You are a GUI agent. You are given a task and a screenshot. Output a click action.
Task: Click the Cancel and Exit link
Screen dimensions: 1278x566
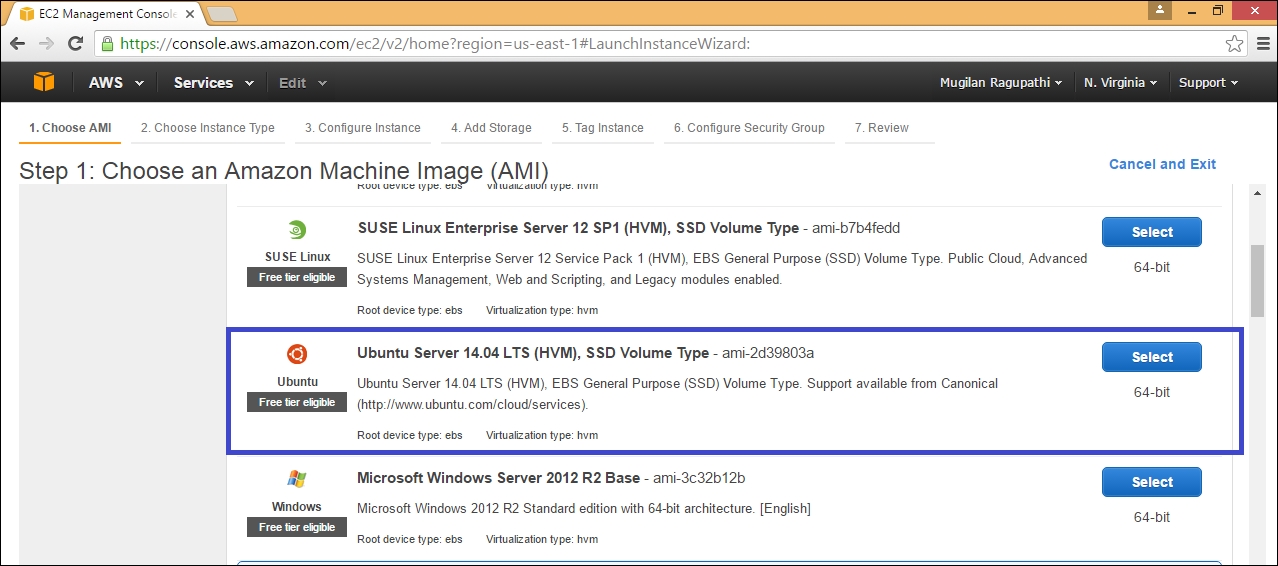pos(1162,164)
